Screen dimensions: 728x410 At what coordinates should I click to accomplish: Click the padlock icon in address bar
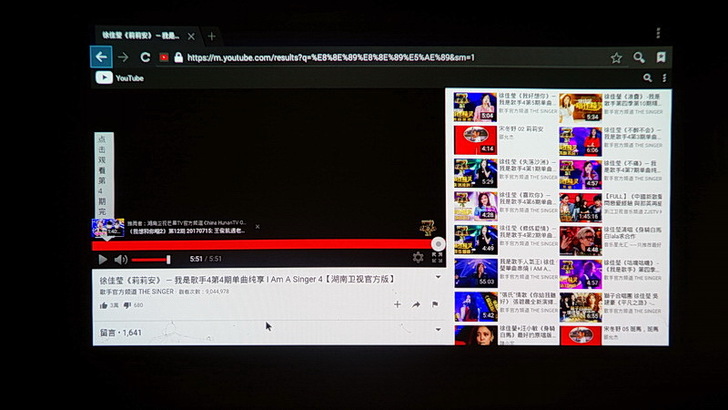[178, 57]
